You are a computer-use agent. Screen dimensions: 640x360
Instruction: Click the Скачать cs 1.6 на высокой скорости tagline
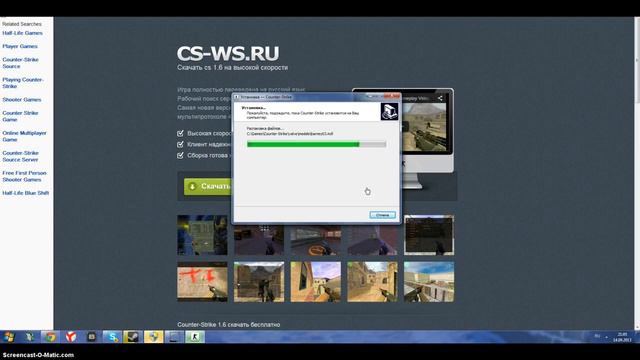pos(233,68)
